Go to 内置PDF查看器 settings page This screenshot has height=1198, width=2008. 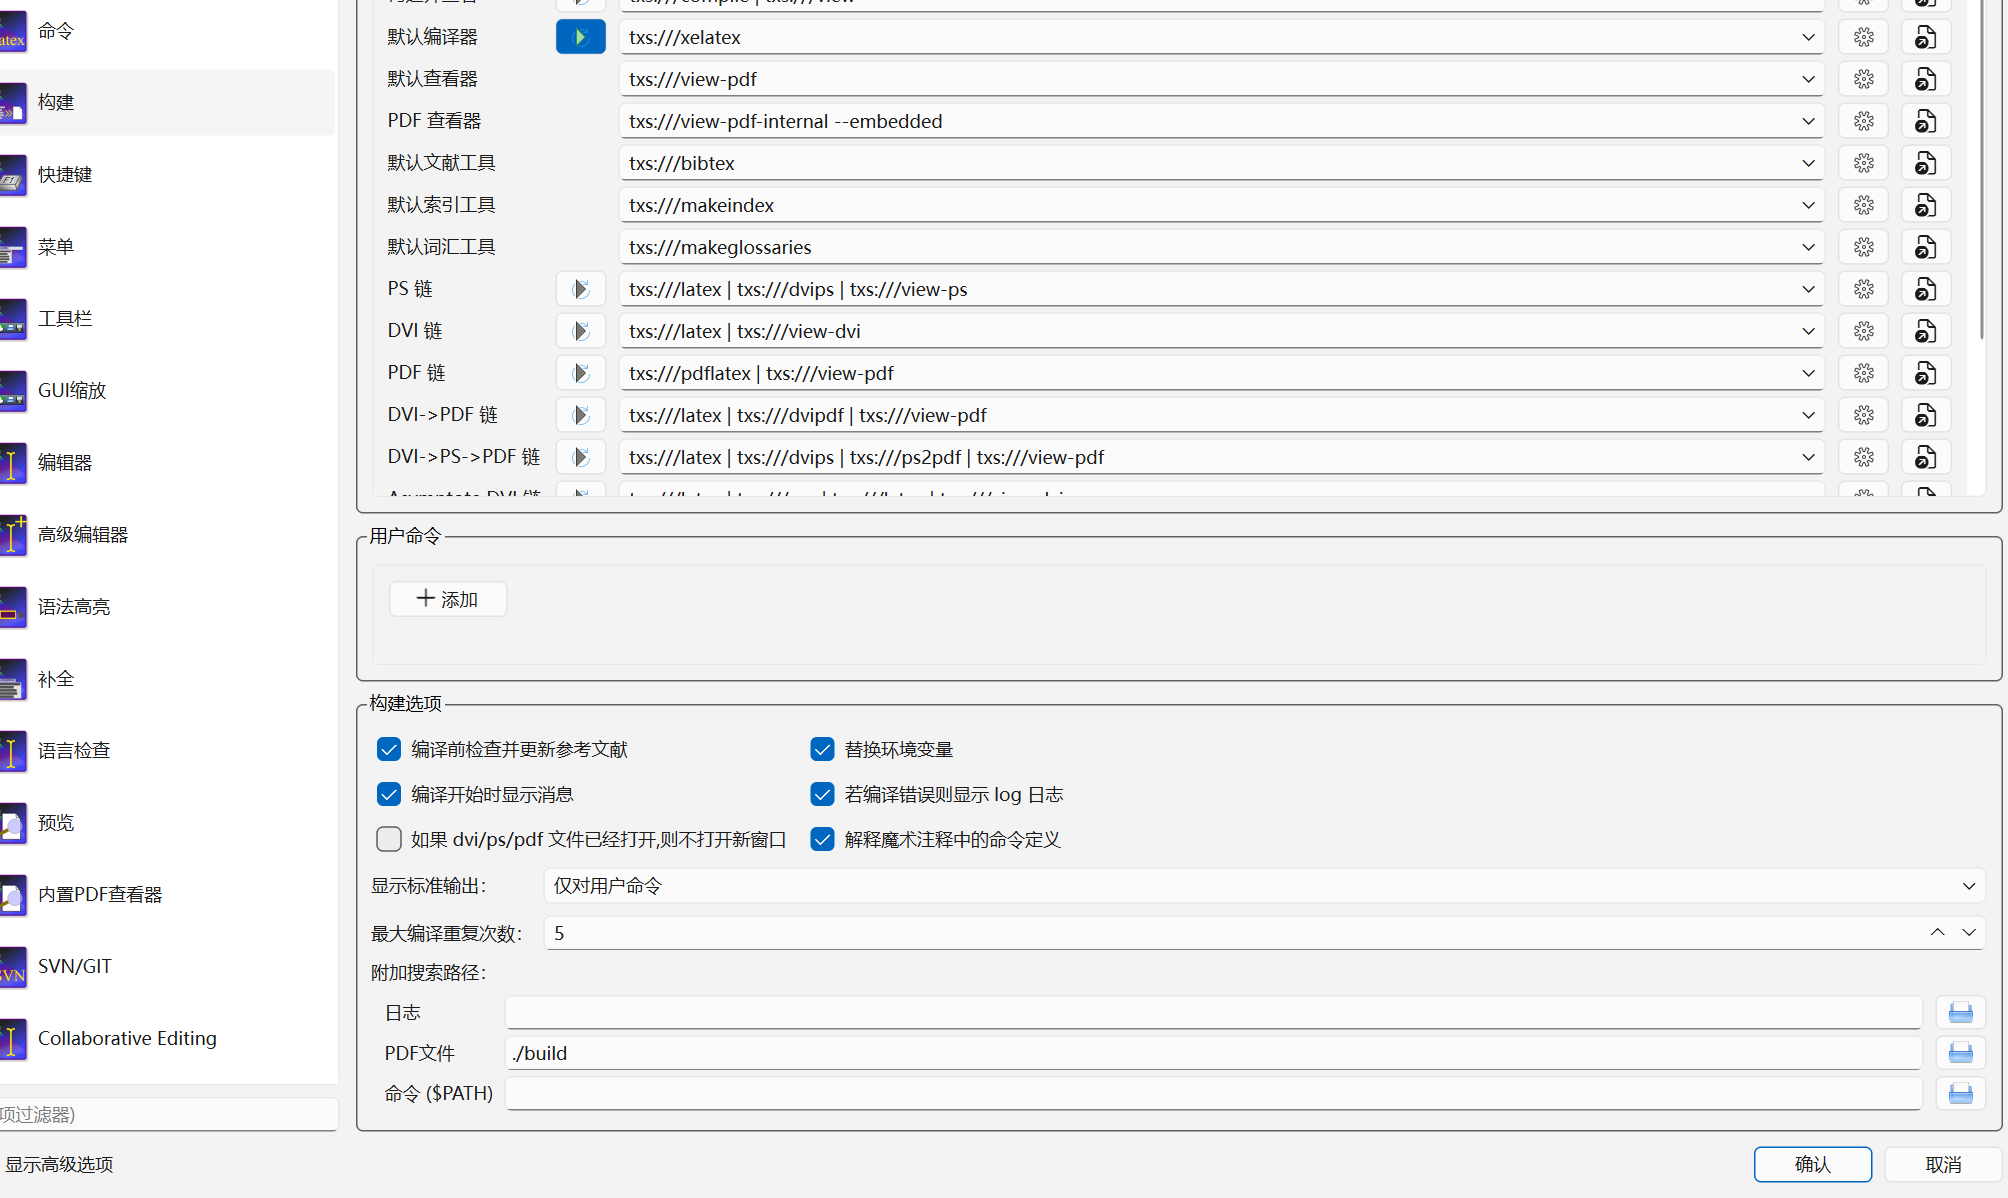(167, 894)
